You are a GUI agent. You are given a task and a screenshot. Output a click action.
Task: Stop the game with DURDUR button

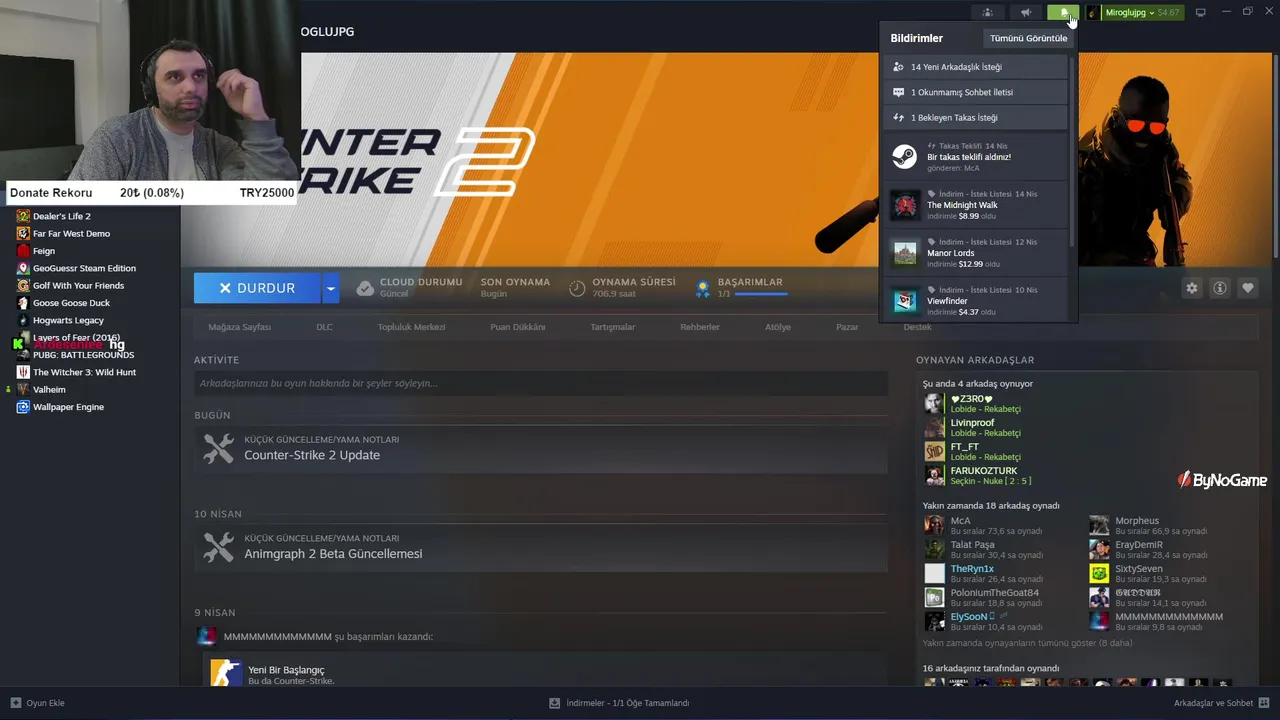coord(257,288)
